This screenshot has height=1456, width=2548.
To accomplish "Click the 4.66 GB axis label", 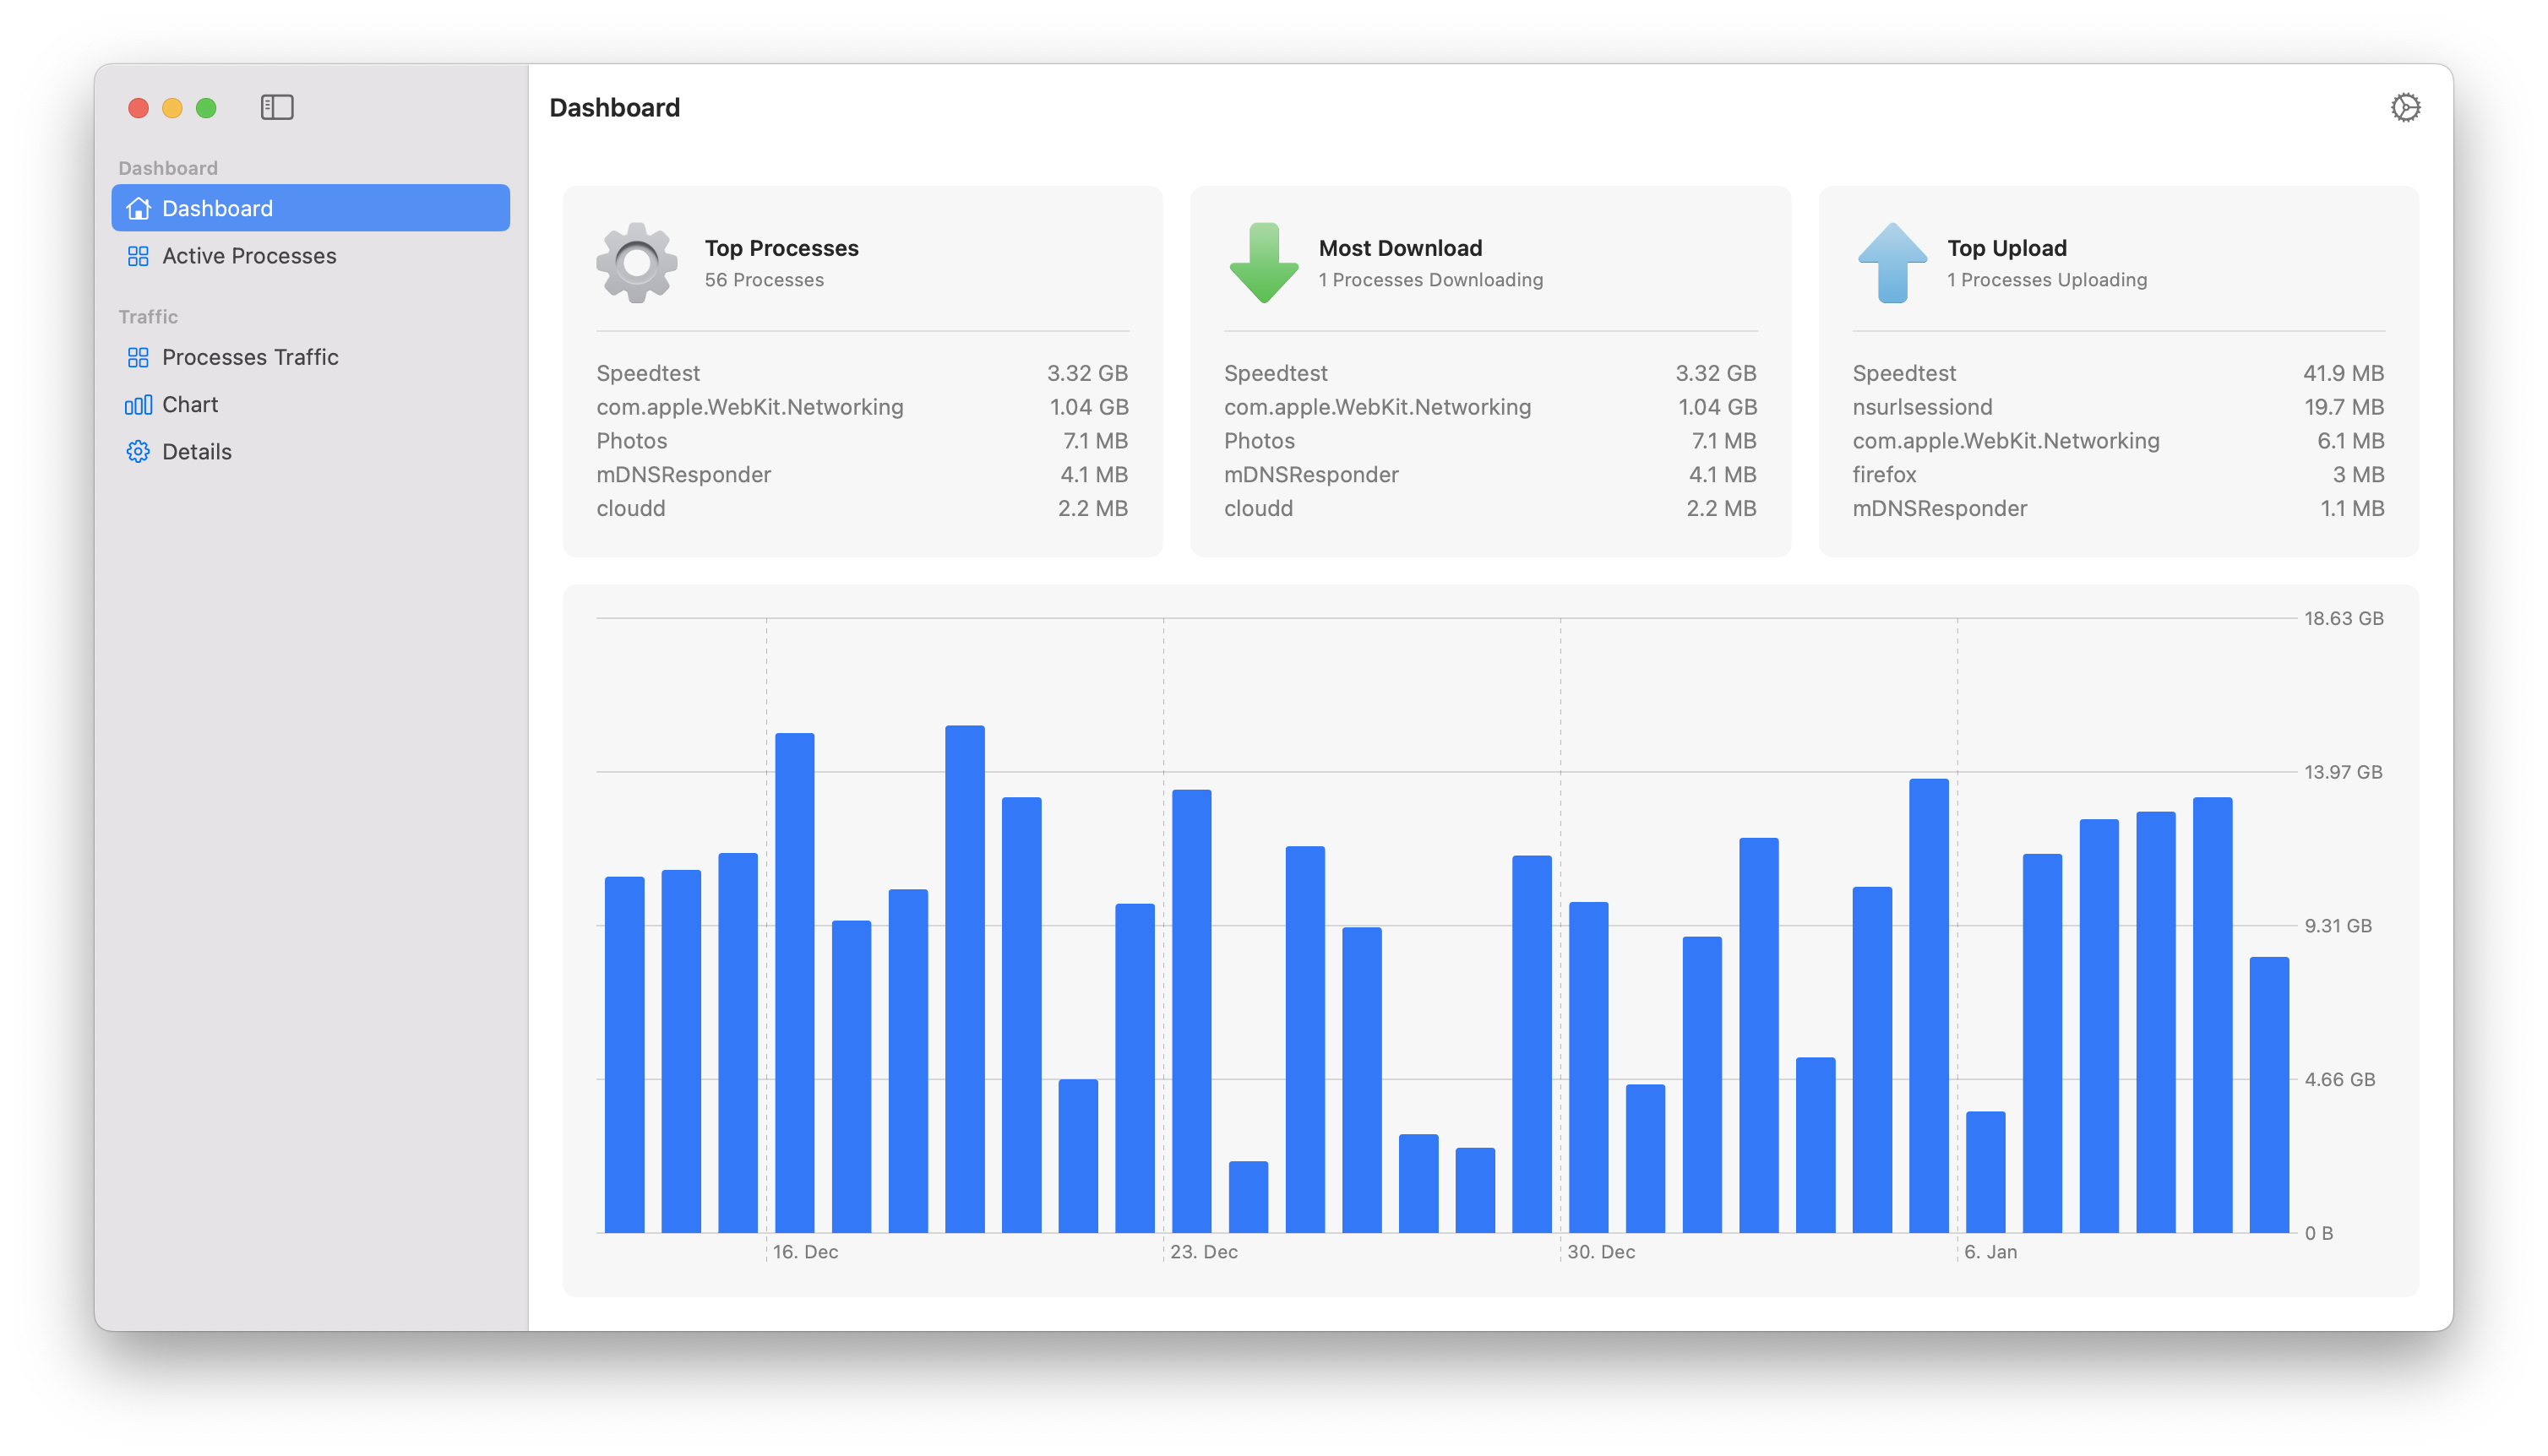I will pos(2339,1080).
